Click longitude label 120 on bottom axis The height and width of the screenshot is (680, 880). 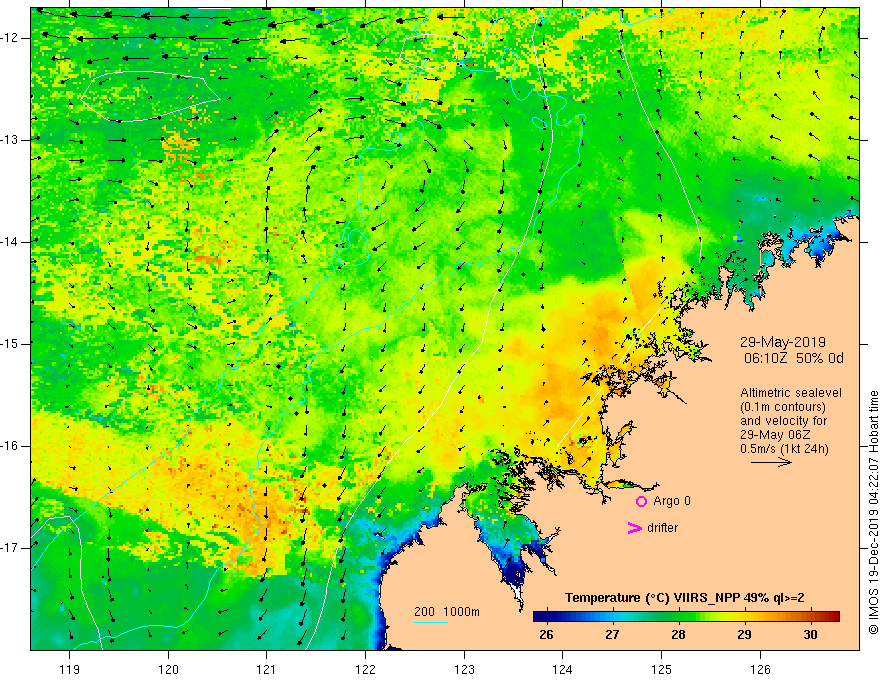coord(168,669)
